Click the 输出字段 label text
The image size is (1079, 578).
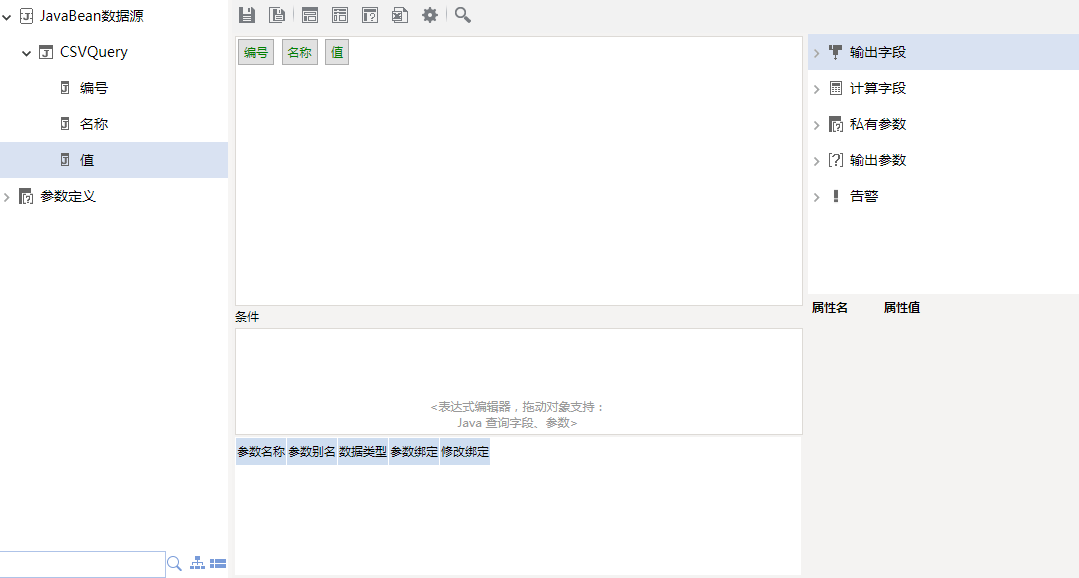(x=878, y=52)
